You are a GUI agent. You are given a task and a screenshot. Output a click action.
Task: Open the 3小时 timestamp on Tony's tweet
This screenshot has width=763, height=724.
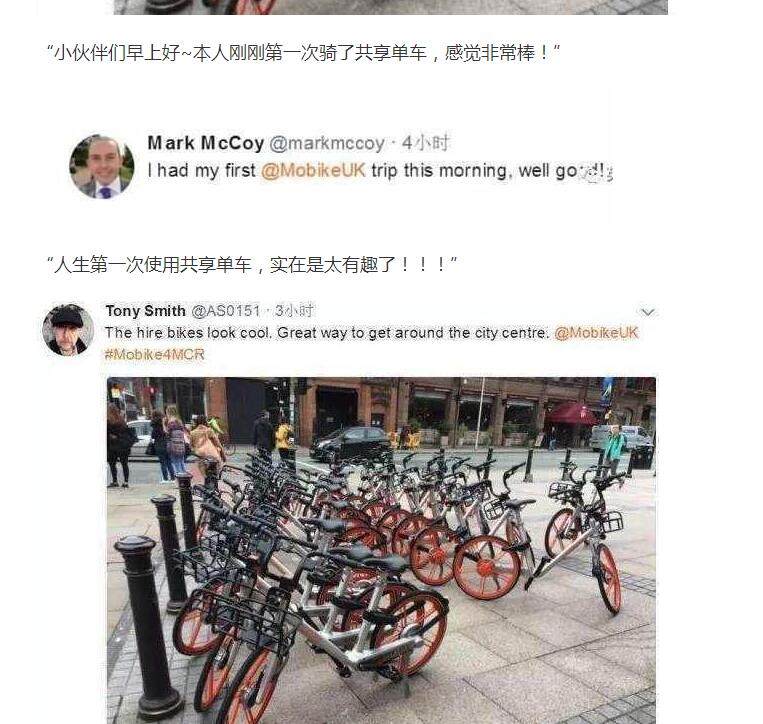tap(294, 310)
